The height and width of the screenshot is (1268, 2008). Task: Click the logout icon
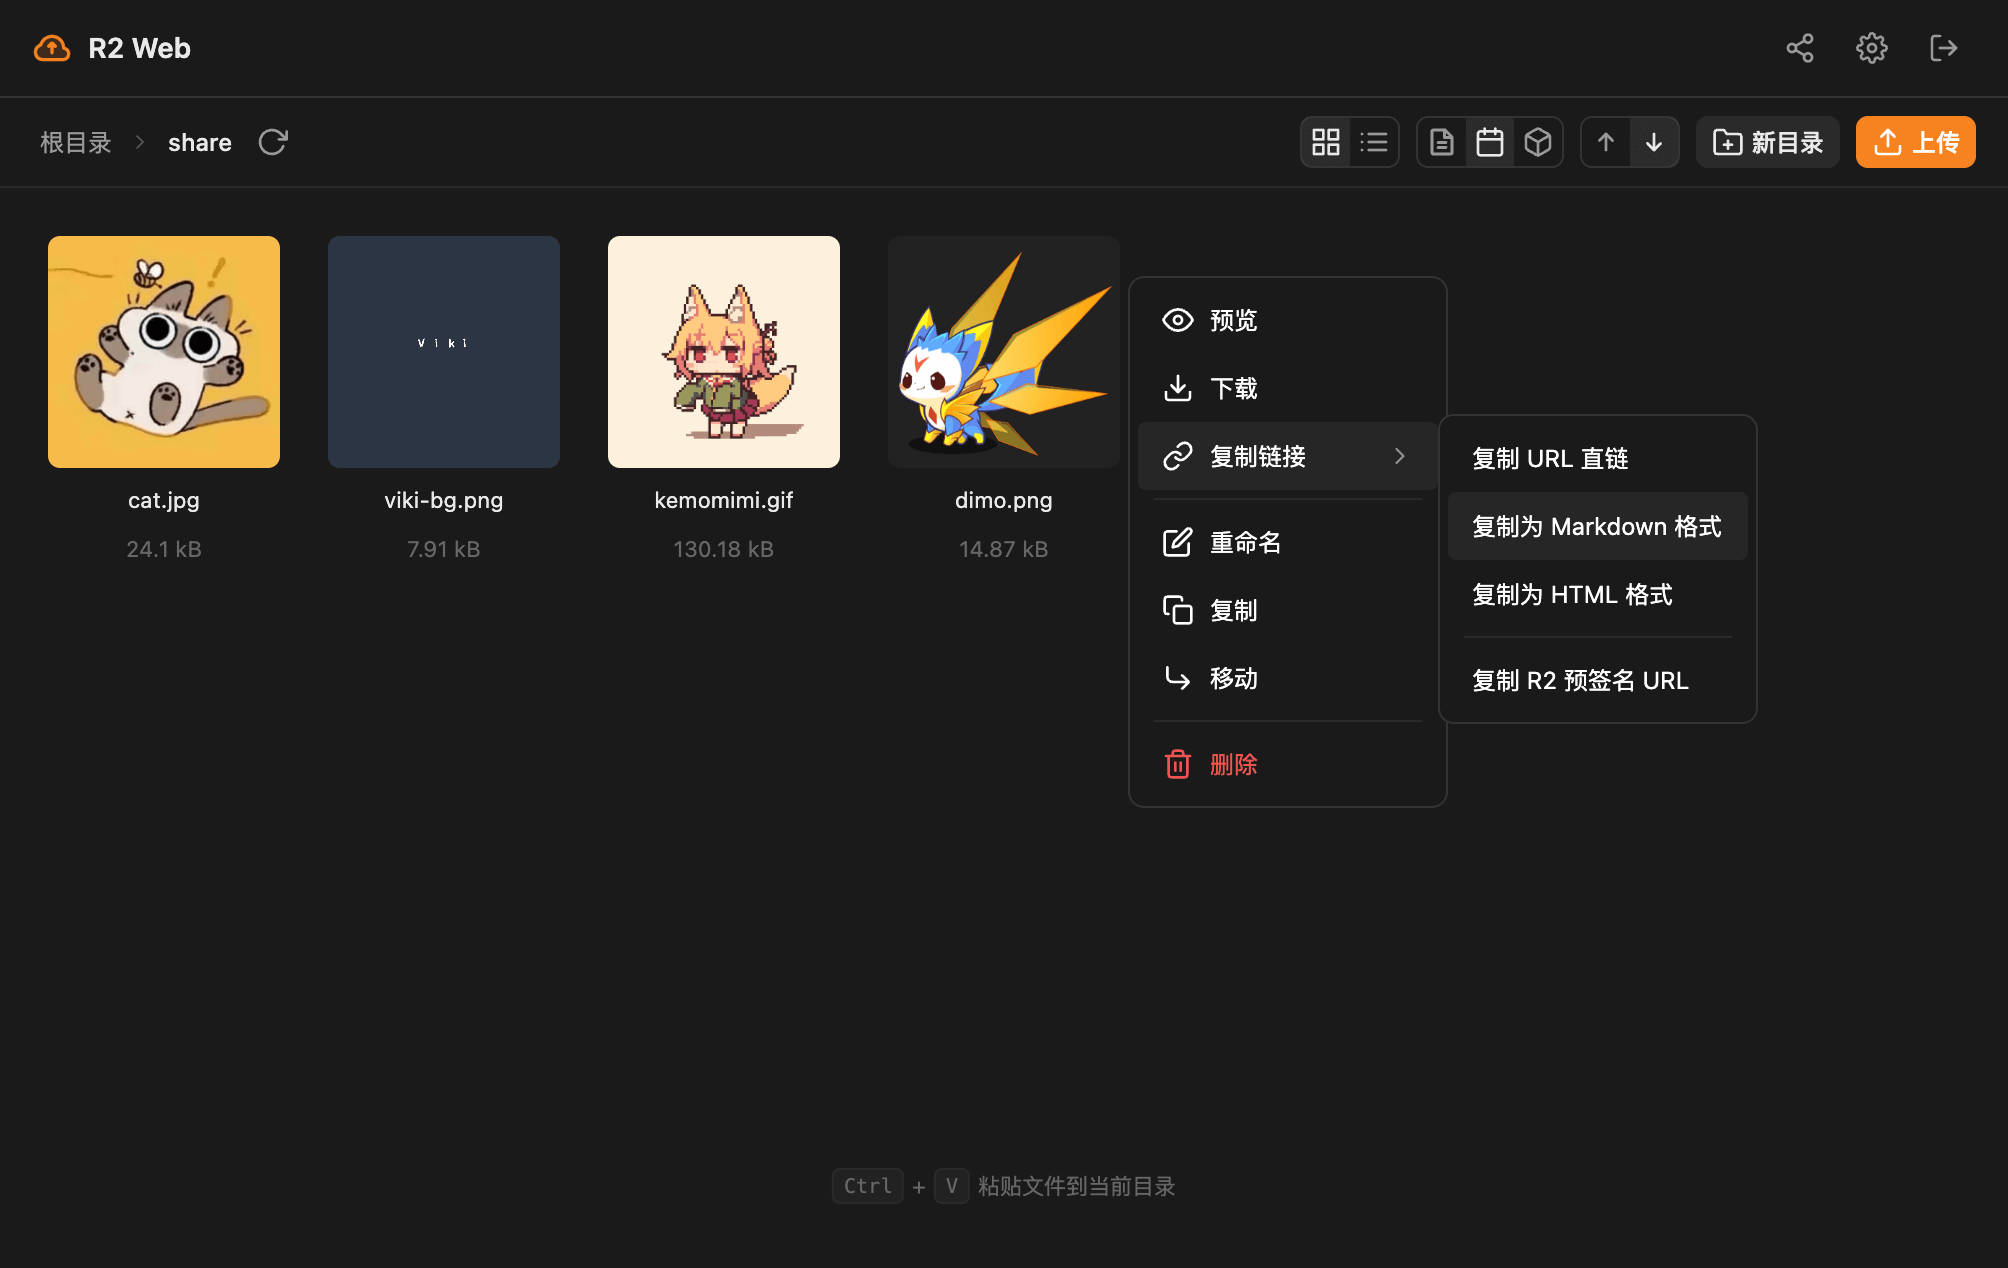(1943, 48)
